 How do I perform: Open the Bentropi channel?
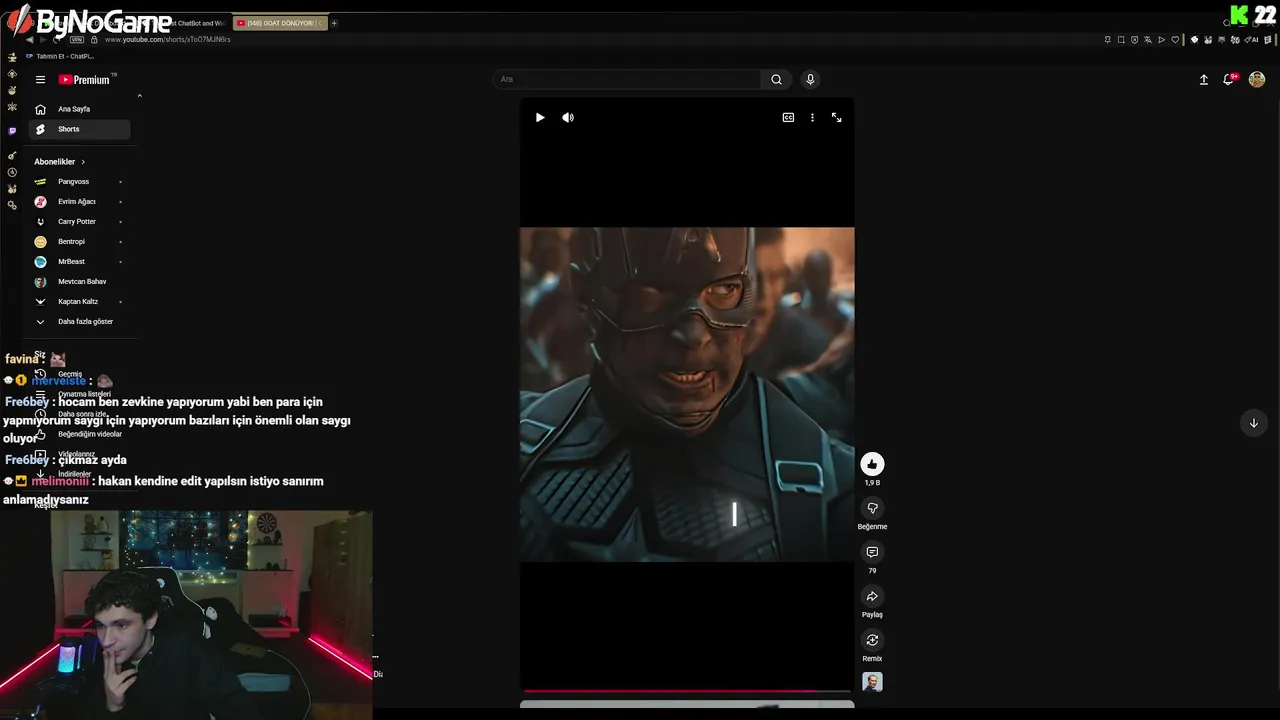point(80,242)
